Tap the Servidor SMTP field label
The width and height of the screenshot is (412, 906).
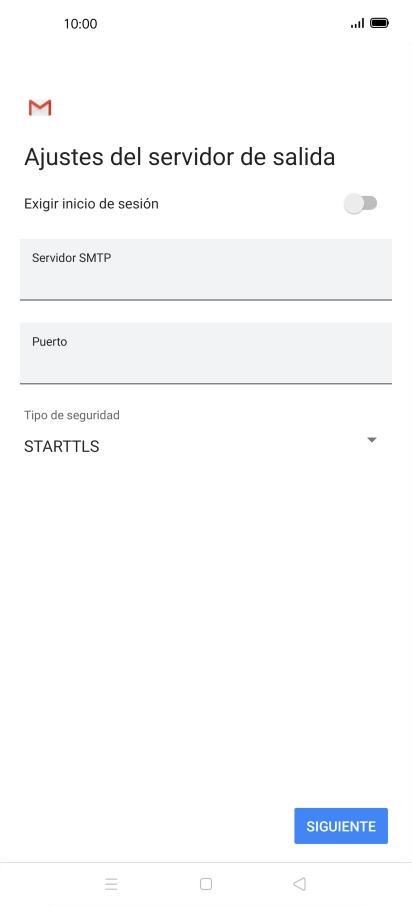(72, 258)
